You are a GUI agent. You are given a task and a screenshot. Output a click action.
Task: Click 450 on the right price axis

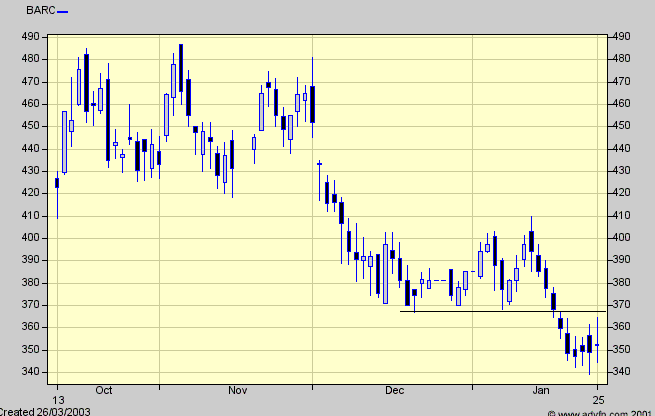[x=622, y=126]
